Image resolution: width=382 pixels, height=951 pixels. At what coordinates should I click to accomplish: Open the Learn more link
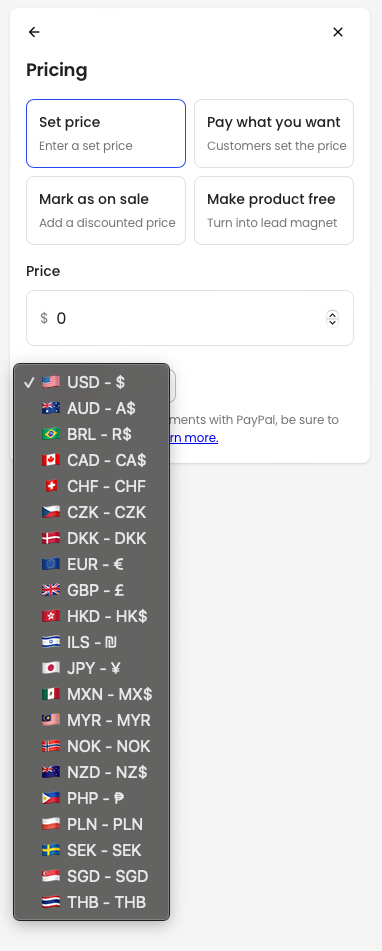[x=192, y=438]
